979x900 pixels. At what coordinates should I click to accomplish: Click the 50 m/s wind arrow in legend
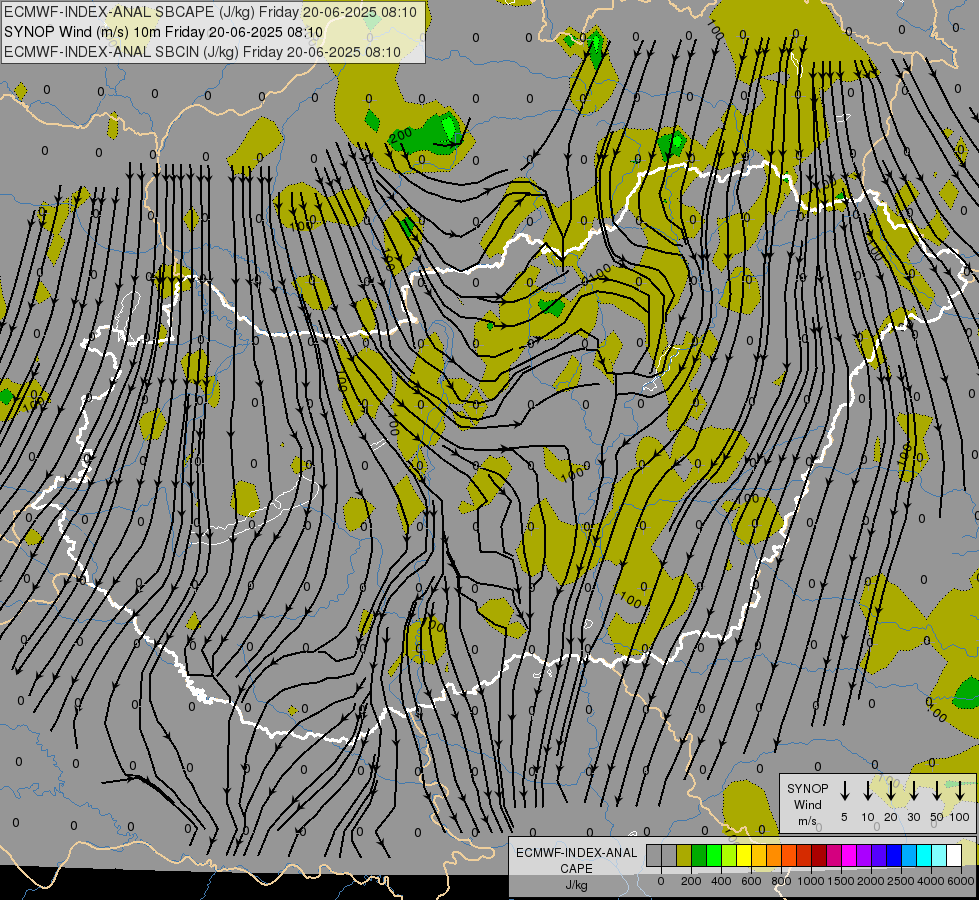(937, 790)
